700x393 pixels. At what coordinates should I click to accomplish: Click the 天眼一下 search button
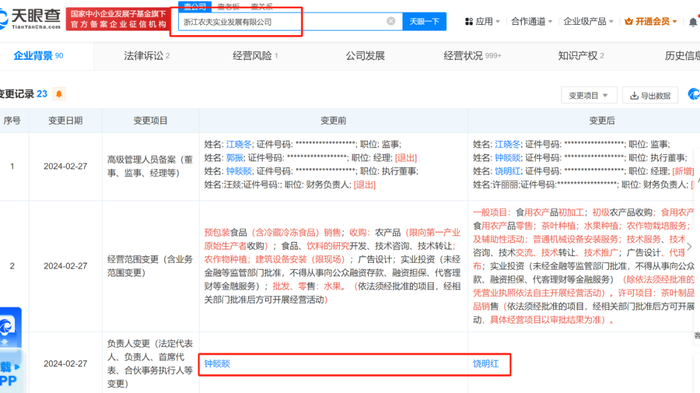pyautogui.click(x=424, y=21)
